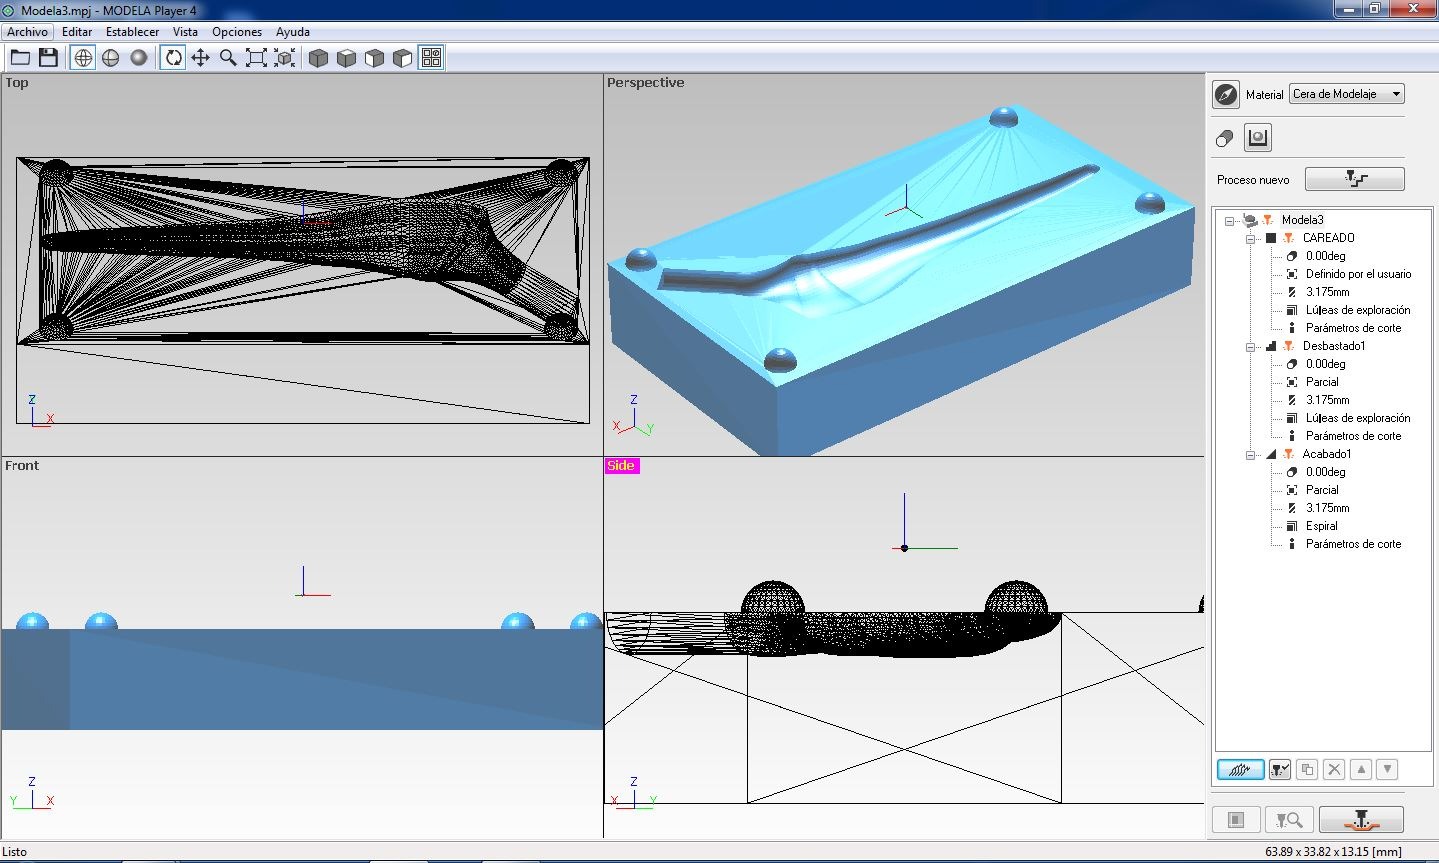
Task: Toggle the four-viewport layout icon
Action: (431, 58)
